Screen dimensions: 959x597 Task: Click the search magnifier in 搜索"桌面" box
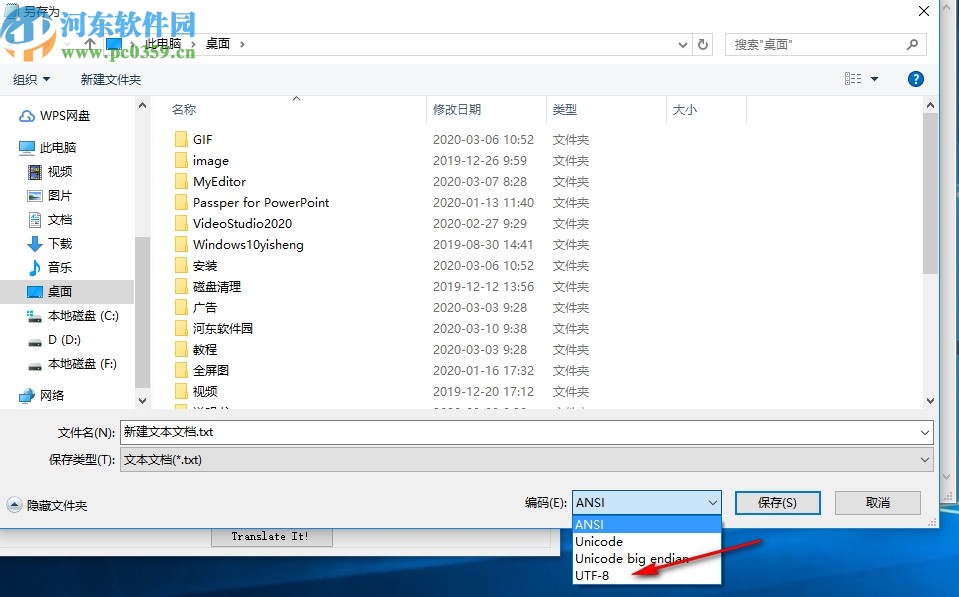coord(909,44)
